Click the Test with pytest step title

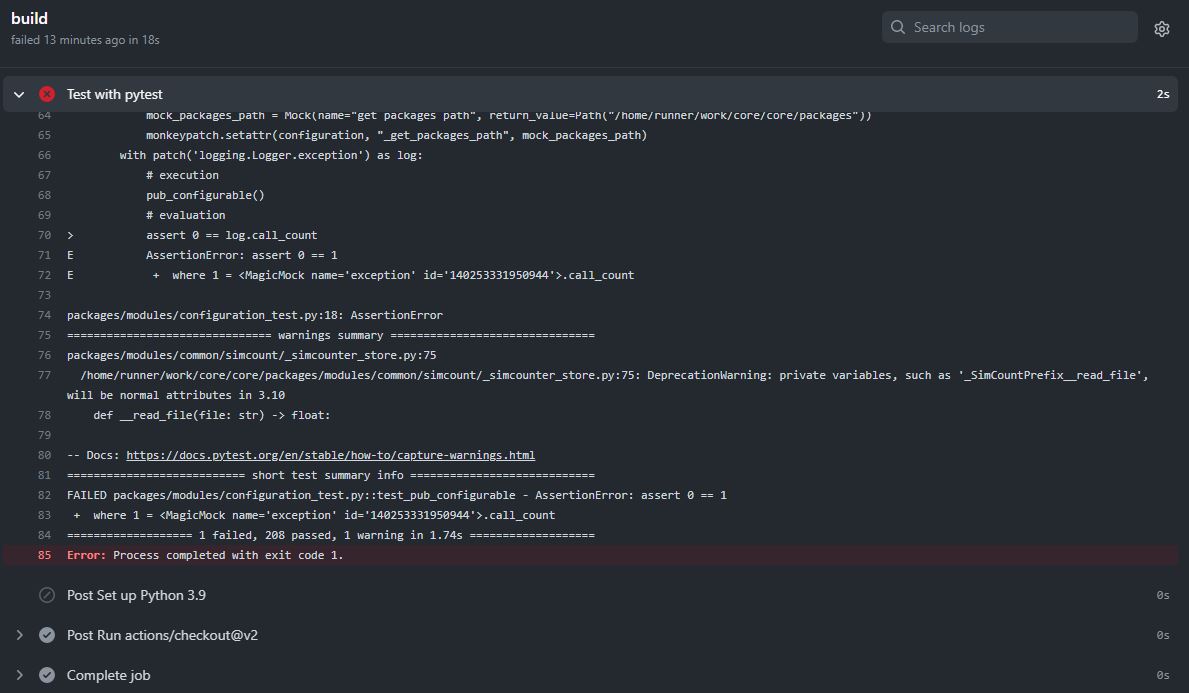tap(114, 94)
